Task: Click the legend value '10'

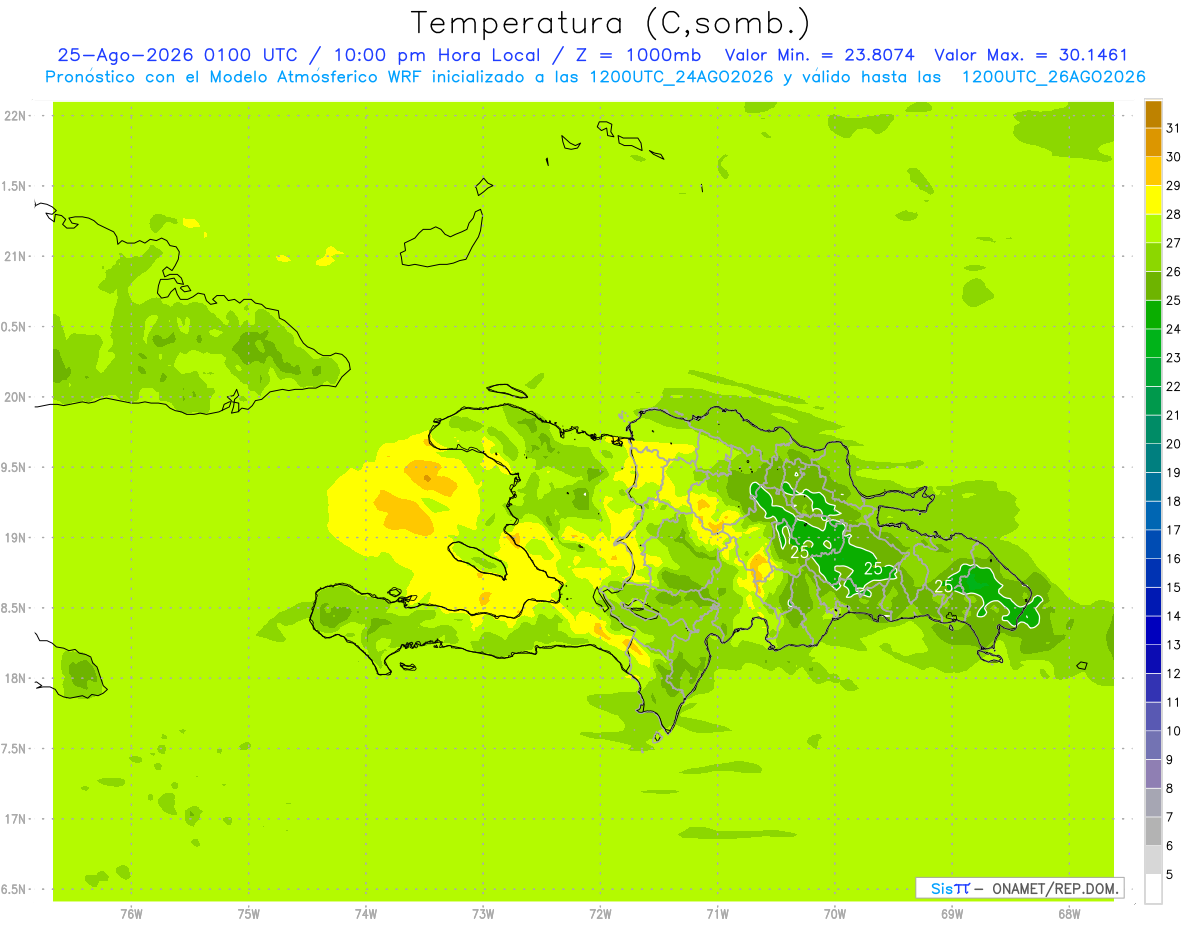Action: [1174, 731]
